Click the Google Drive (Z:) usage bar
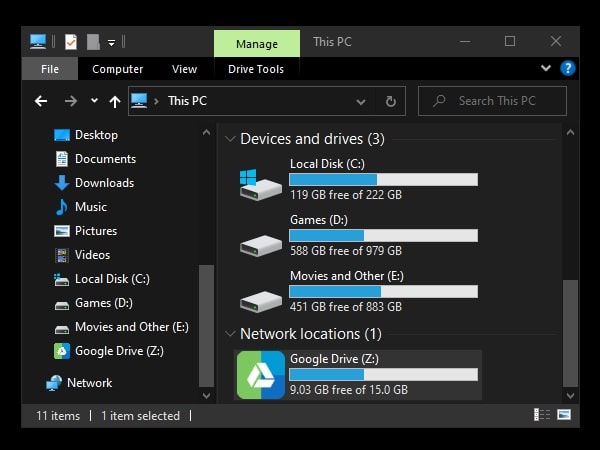This screenshot has width=600, height=450. click(x=383, y=375)
